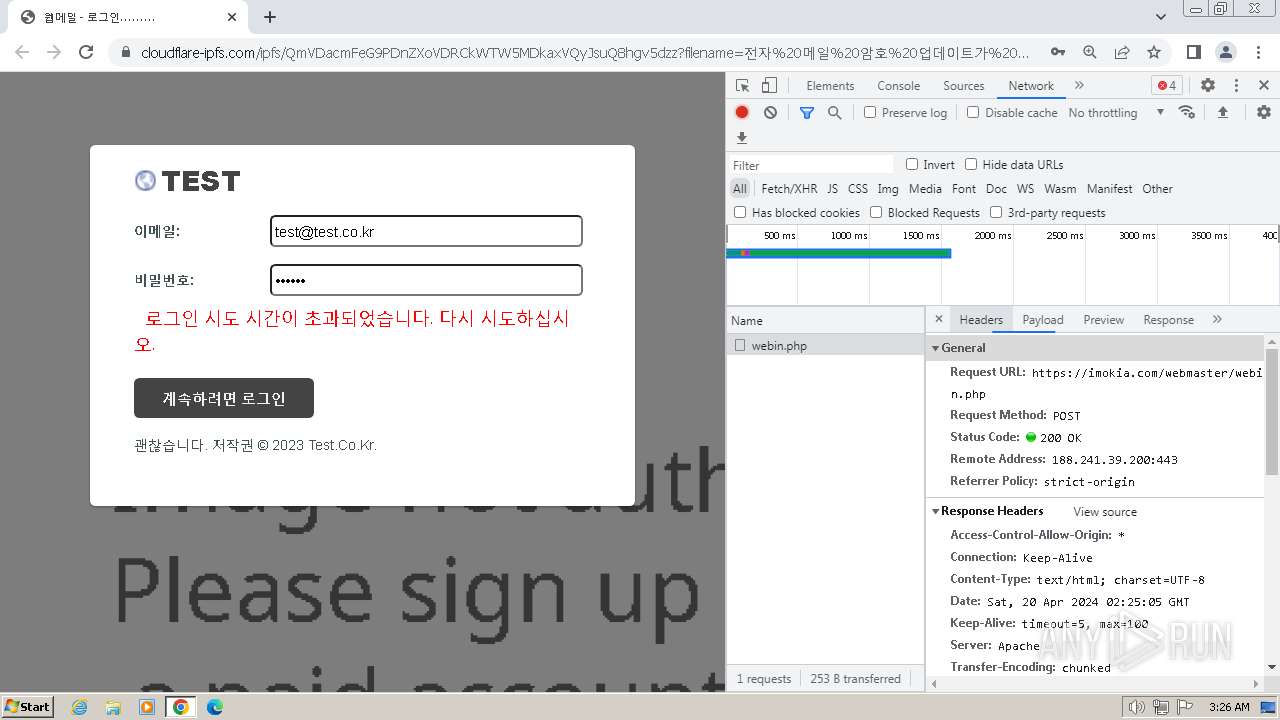Viewport: 1280px width, 720px height.
Task: Select the inspect element picker icon
Action: point(742,86)
